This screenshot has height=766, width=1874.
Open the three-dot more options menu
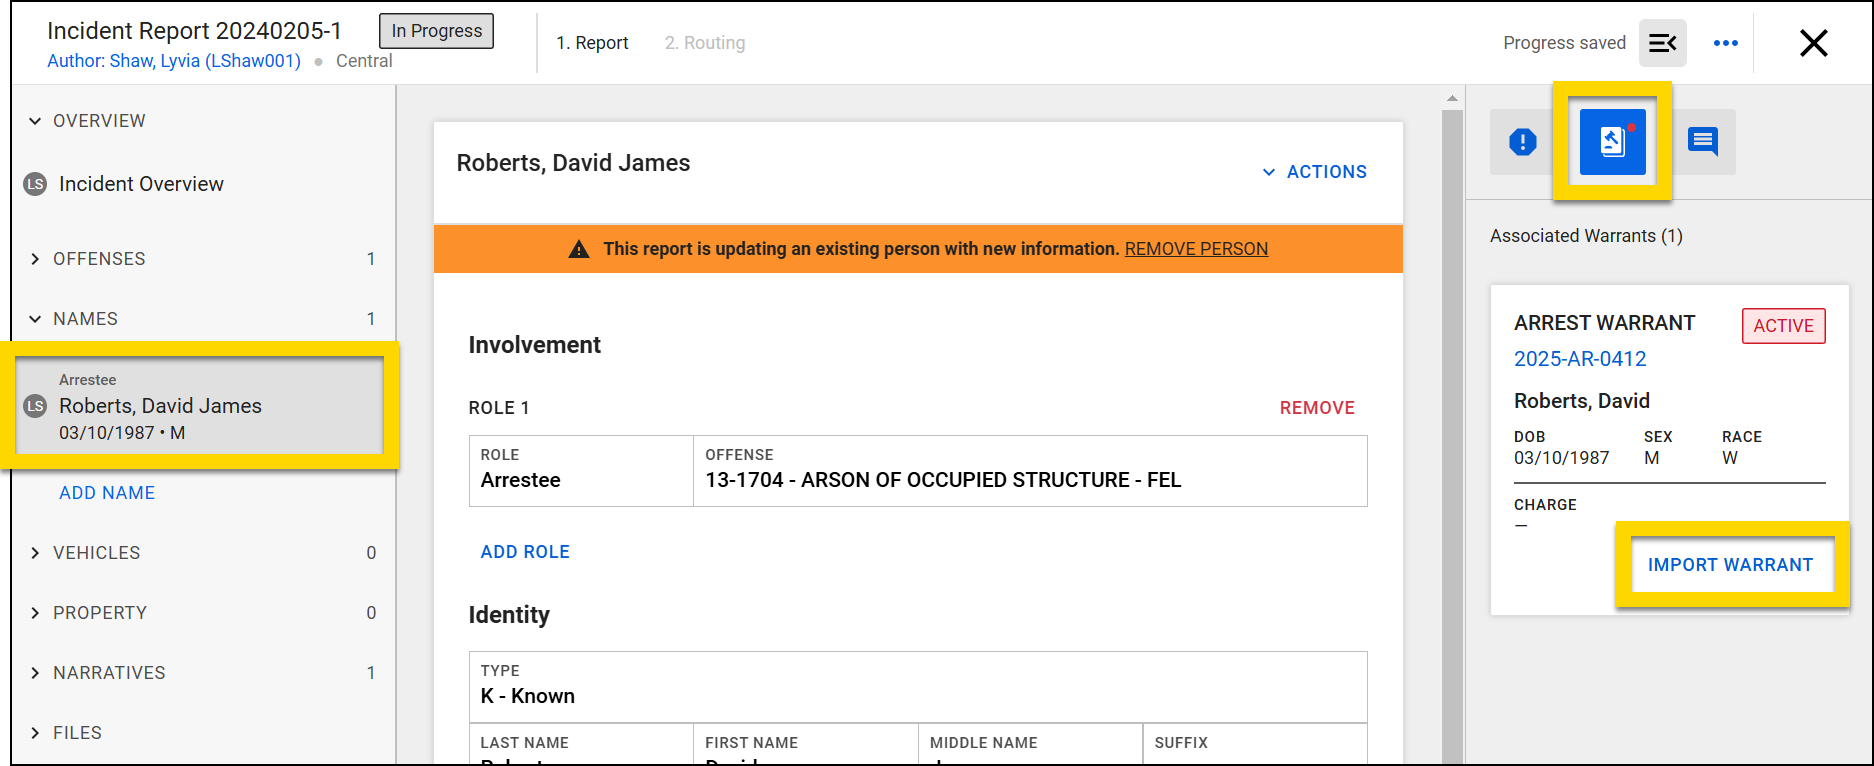(x=1725, y=43)
